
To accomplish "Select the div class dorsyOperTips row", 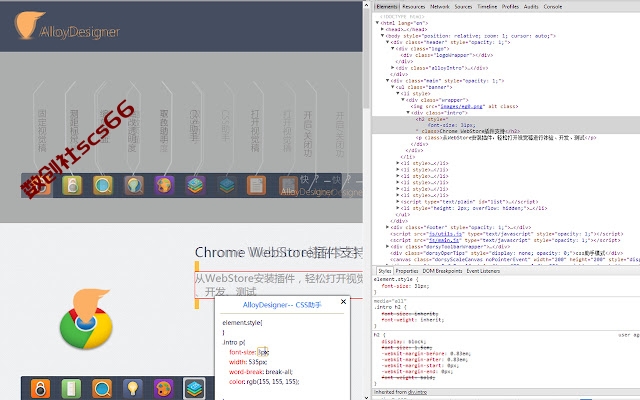I will (x=506, y=253).
